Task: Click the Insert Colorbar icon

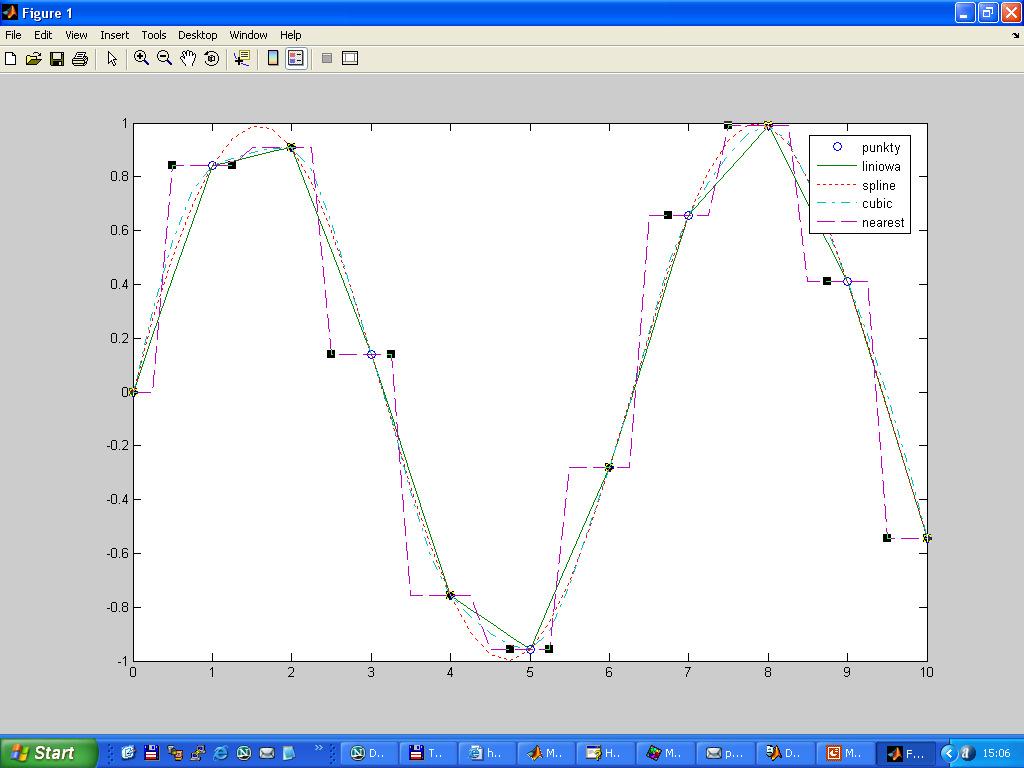Action: coord(273,58)
